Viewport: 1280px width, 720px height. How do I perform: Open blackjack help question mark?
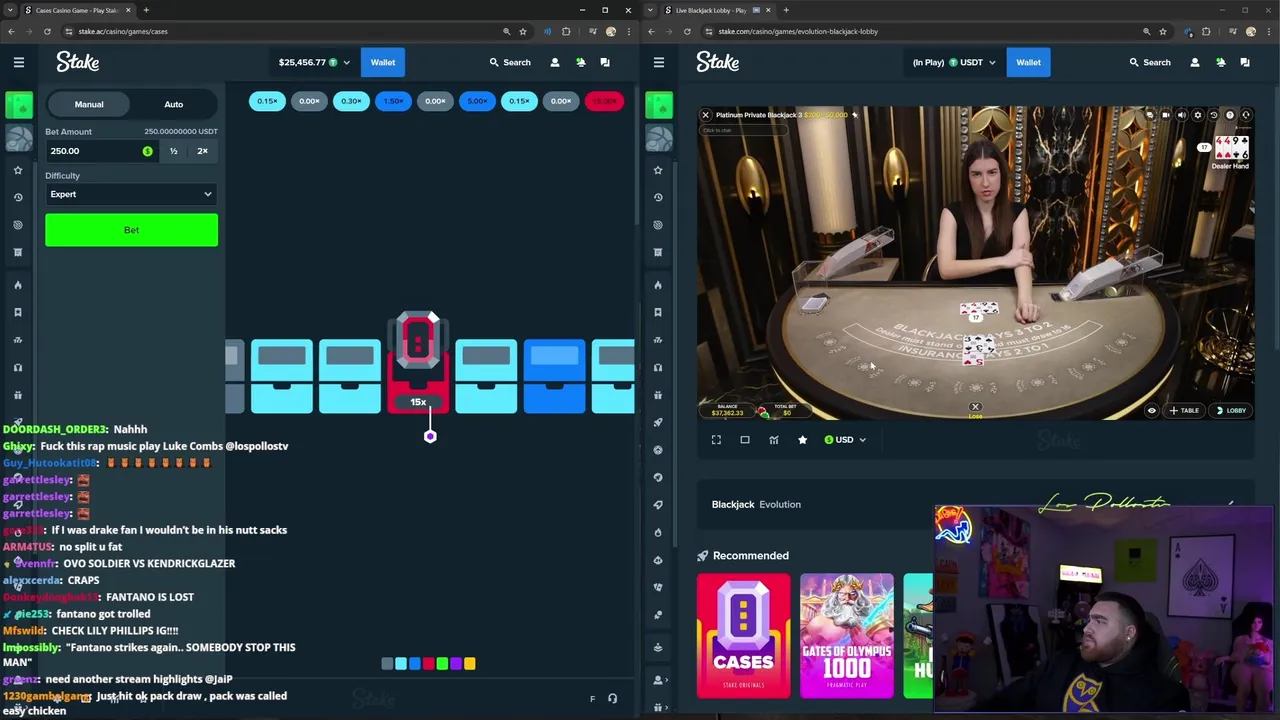coord(1230,115)
